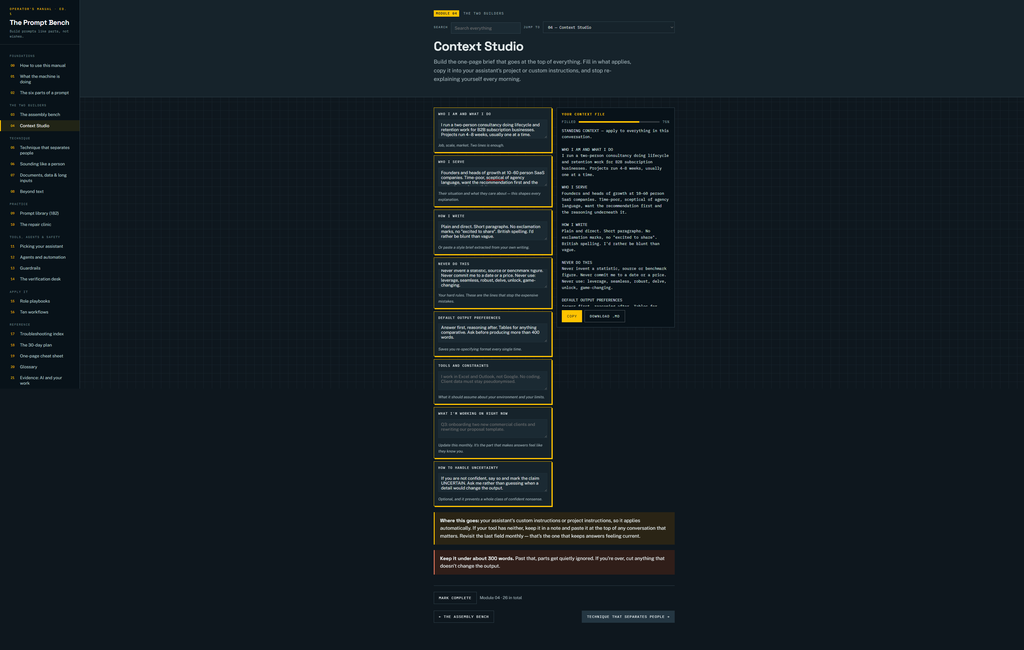Click the Search everything field
Viewport: 1024px width, 650px height.
[x=485, y=27]
